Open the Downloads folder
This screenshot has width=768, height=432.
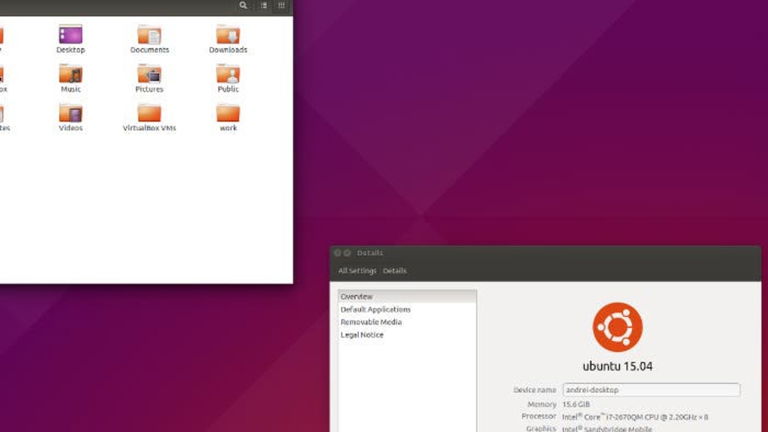pos(228,39)
